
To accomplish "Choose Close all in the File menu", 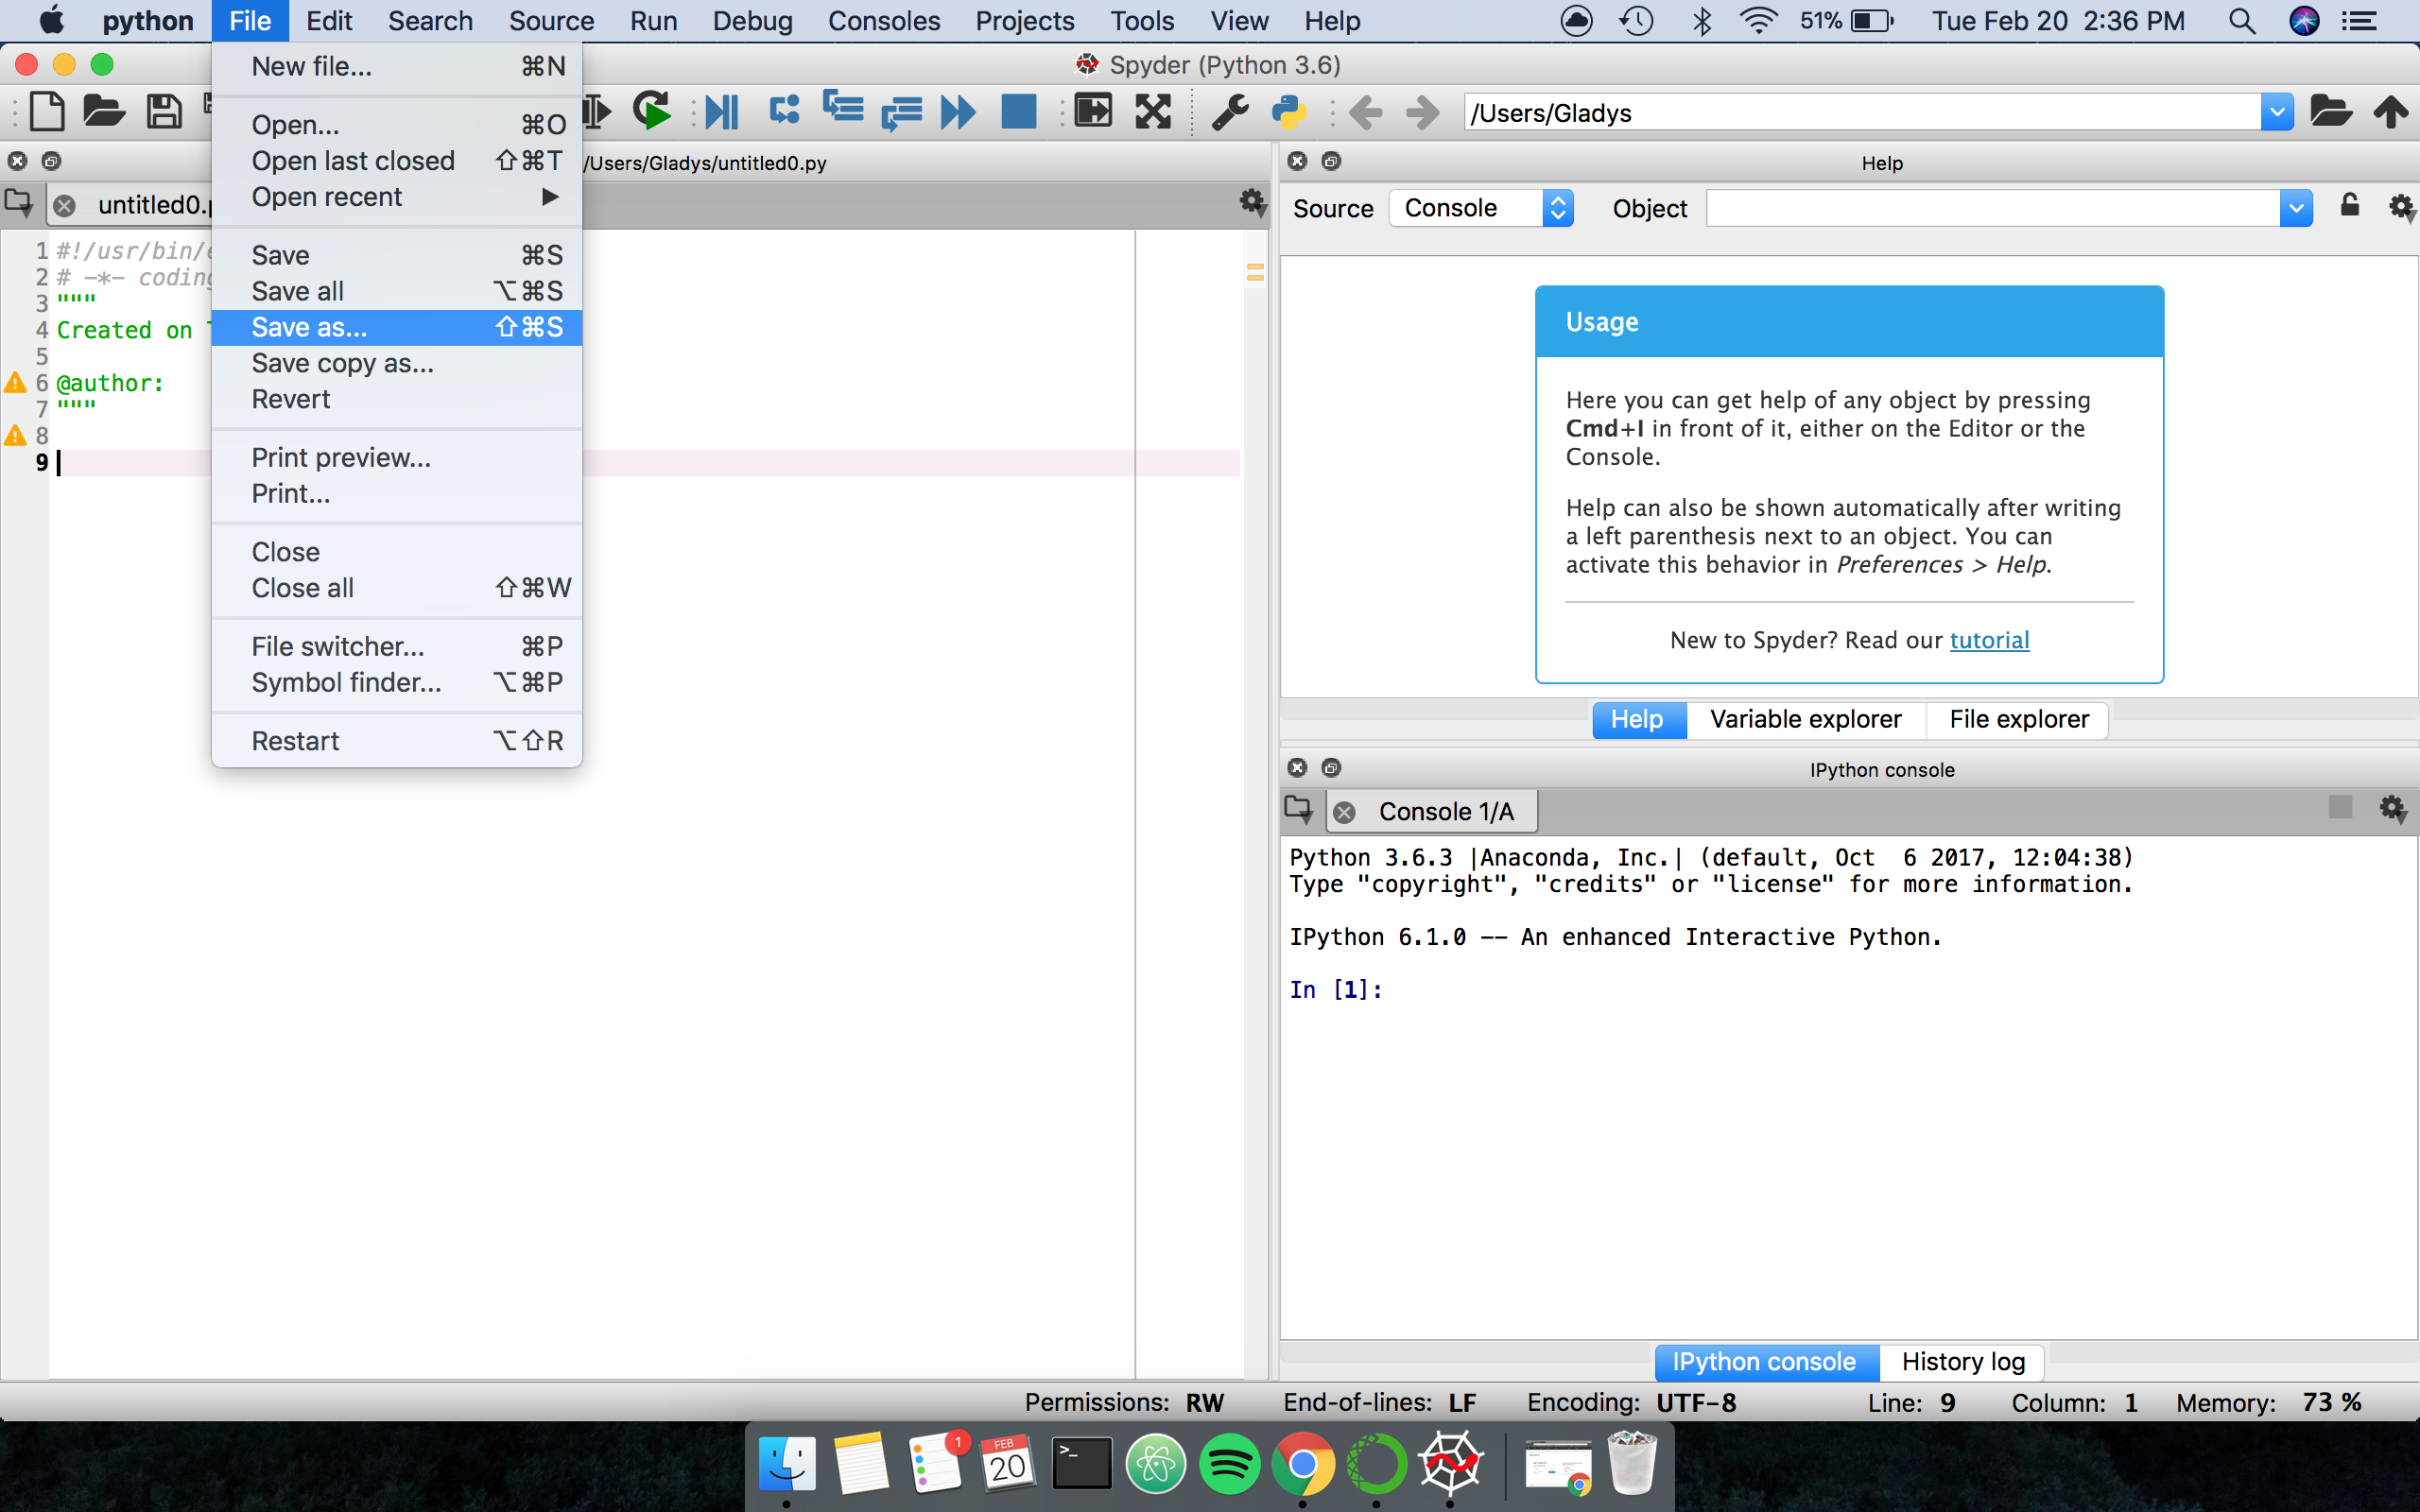I will [397, 588].
